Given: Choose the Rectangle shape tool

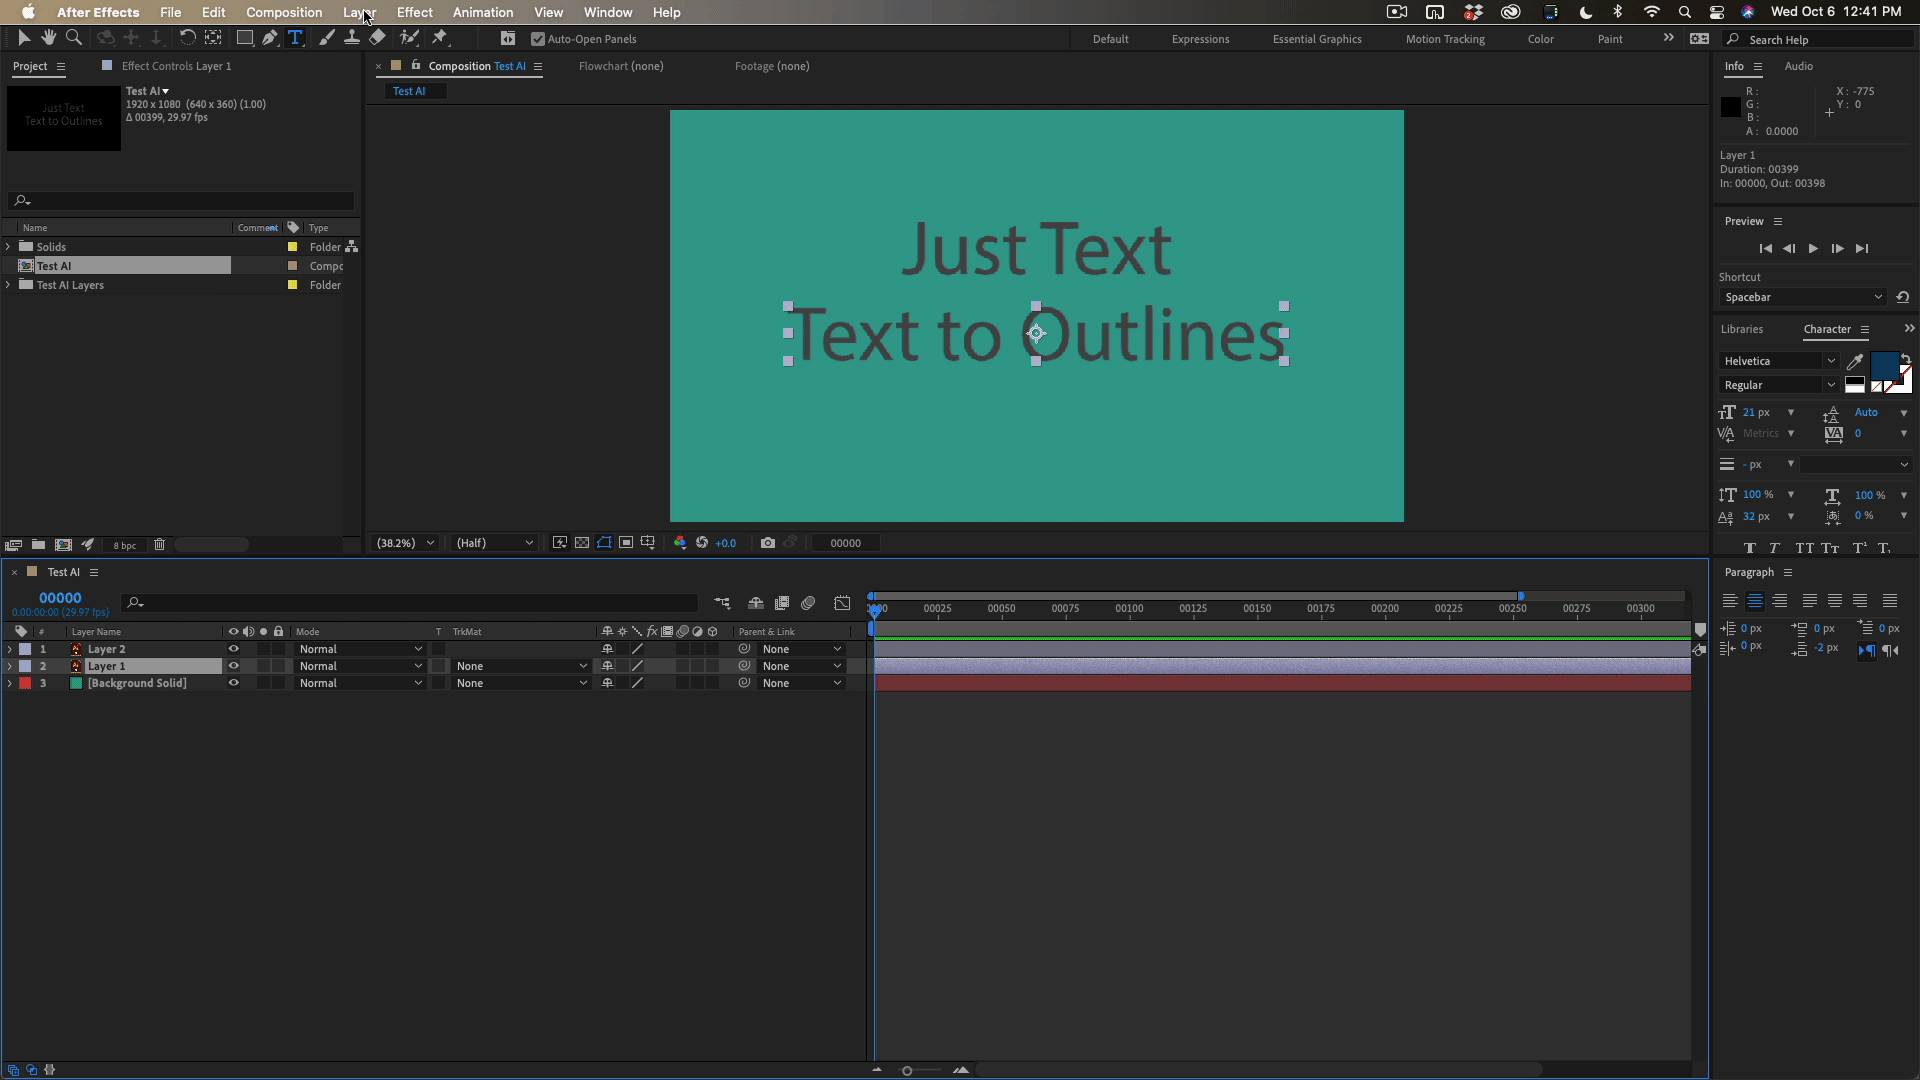Looking at the screenshot, I should [x=244, y=38].
